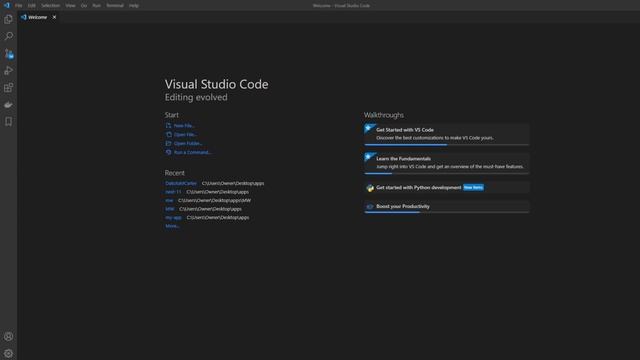Image resolution: width=640 pixels, height=360 pixels.
Task: Open the Bookmarks view in the activity bar
Action: coord(8,122)
